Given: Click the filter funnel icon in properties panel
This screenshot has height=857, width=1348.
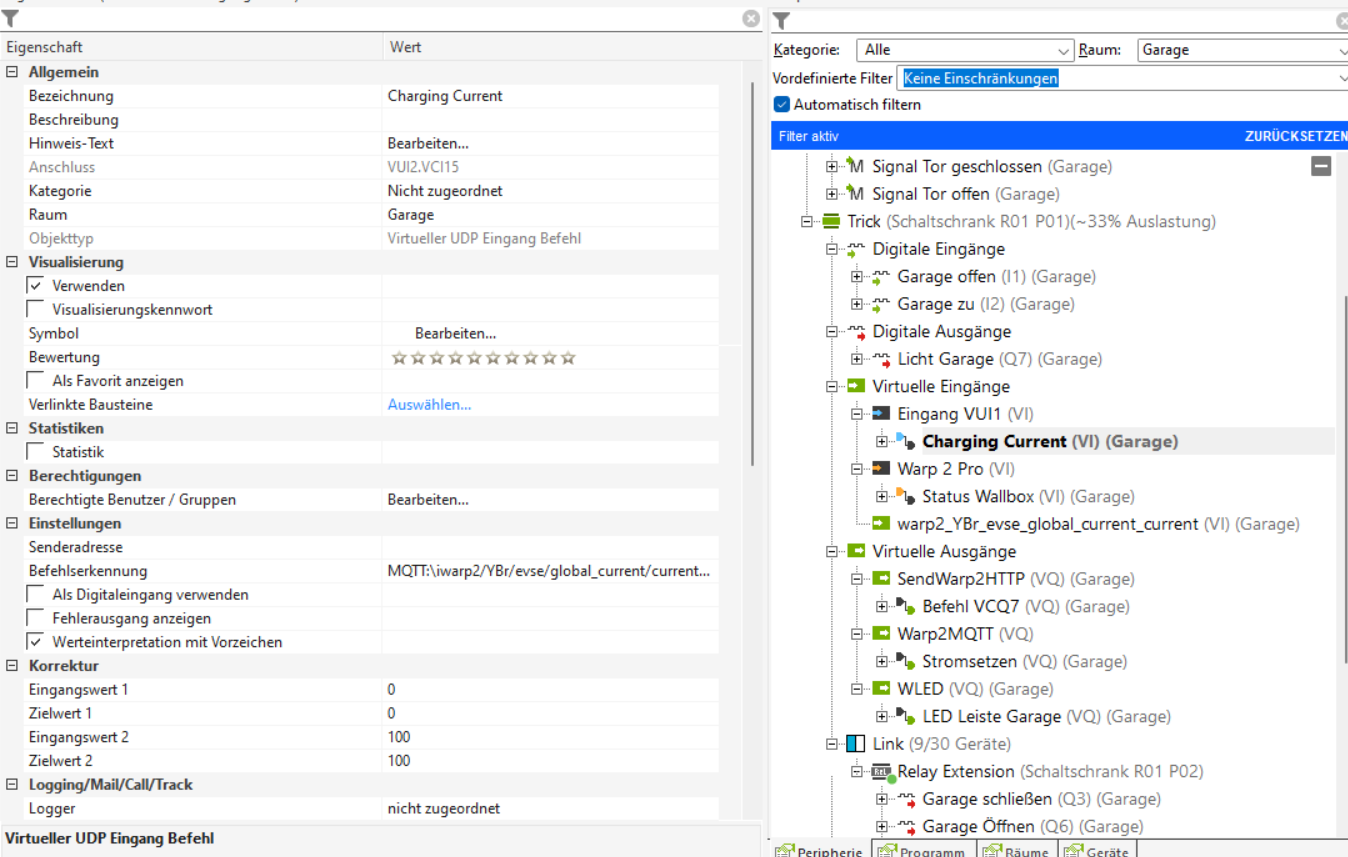Looking at the screenshot, I should [11, 19].
